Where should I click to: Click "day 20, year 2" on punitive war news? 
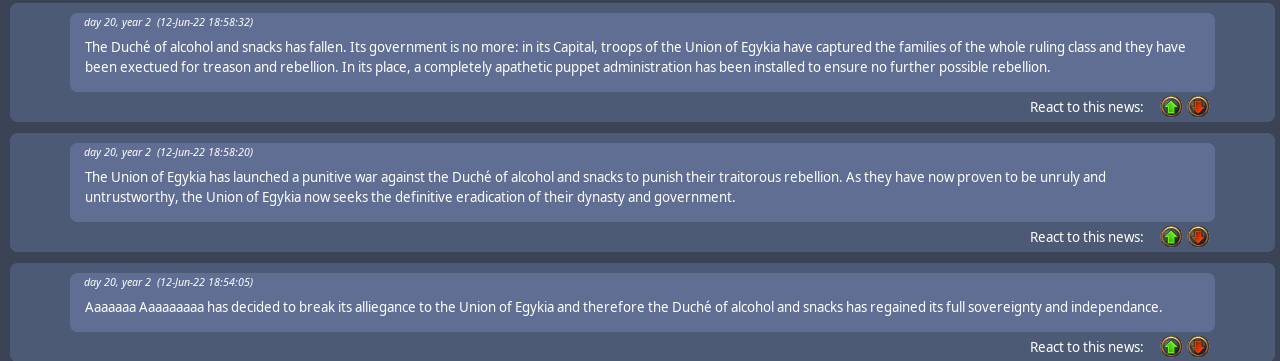117,152
